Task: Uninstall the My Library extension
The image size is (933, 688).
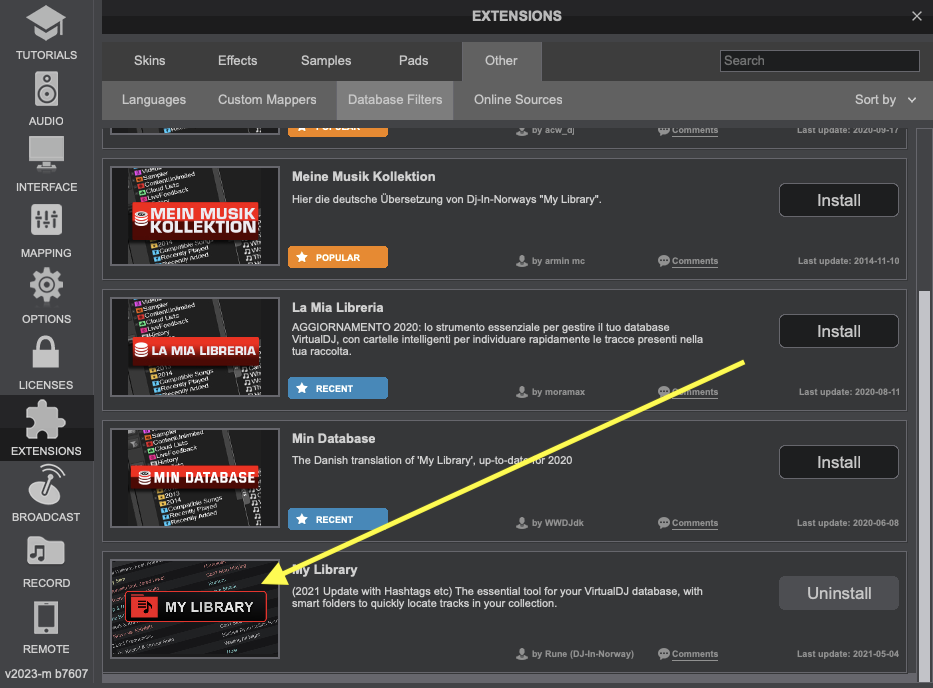Action: click(x=838, y=593)
